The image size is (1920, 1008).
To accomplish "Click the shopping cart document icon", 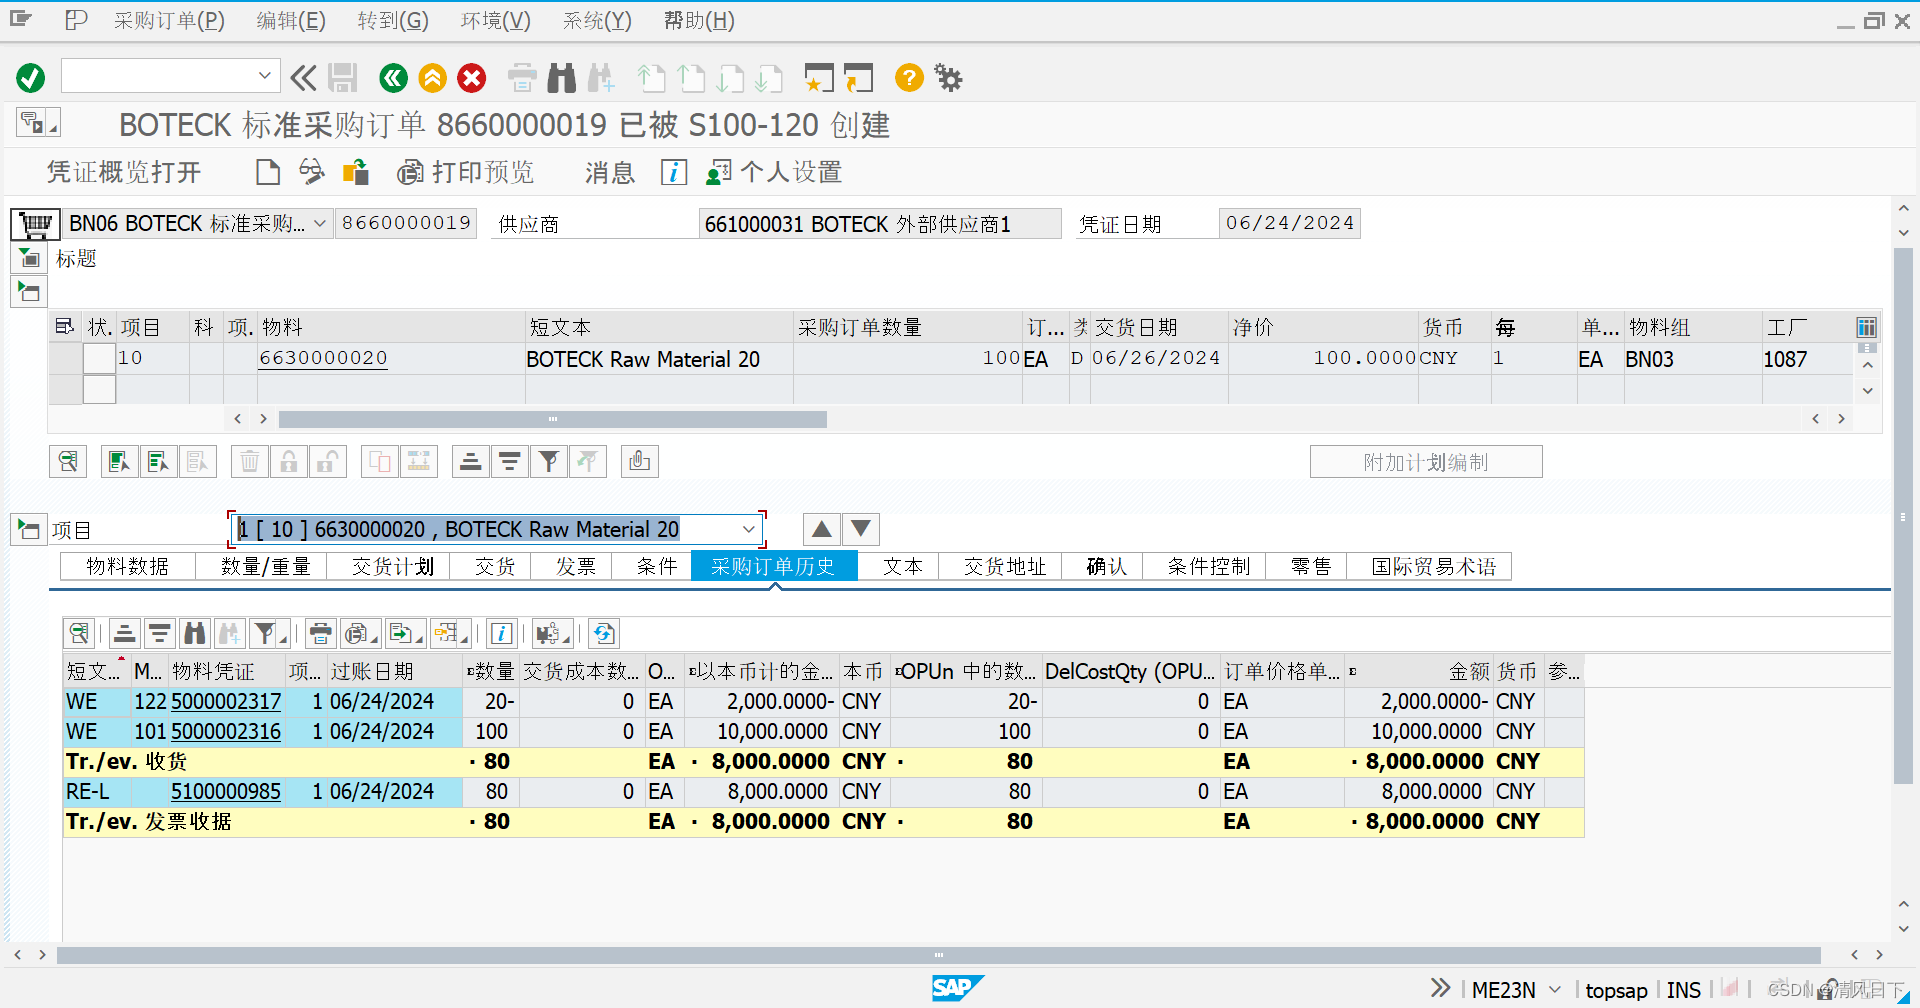I will 35,223.
